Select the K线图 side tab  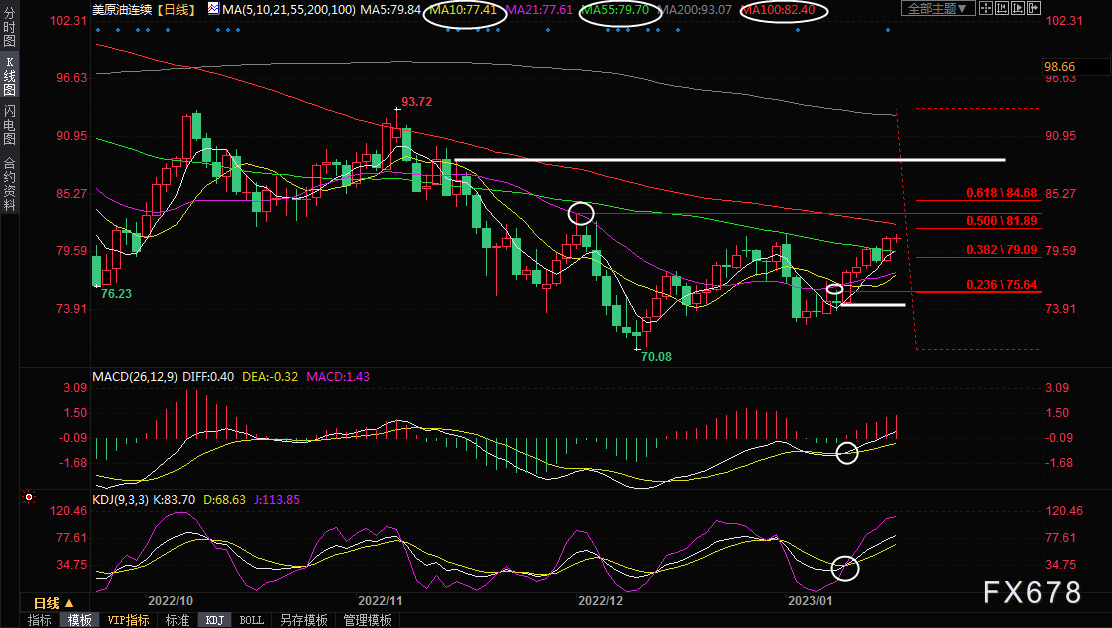(9, 76)
